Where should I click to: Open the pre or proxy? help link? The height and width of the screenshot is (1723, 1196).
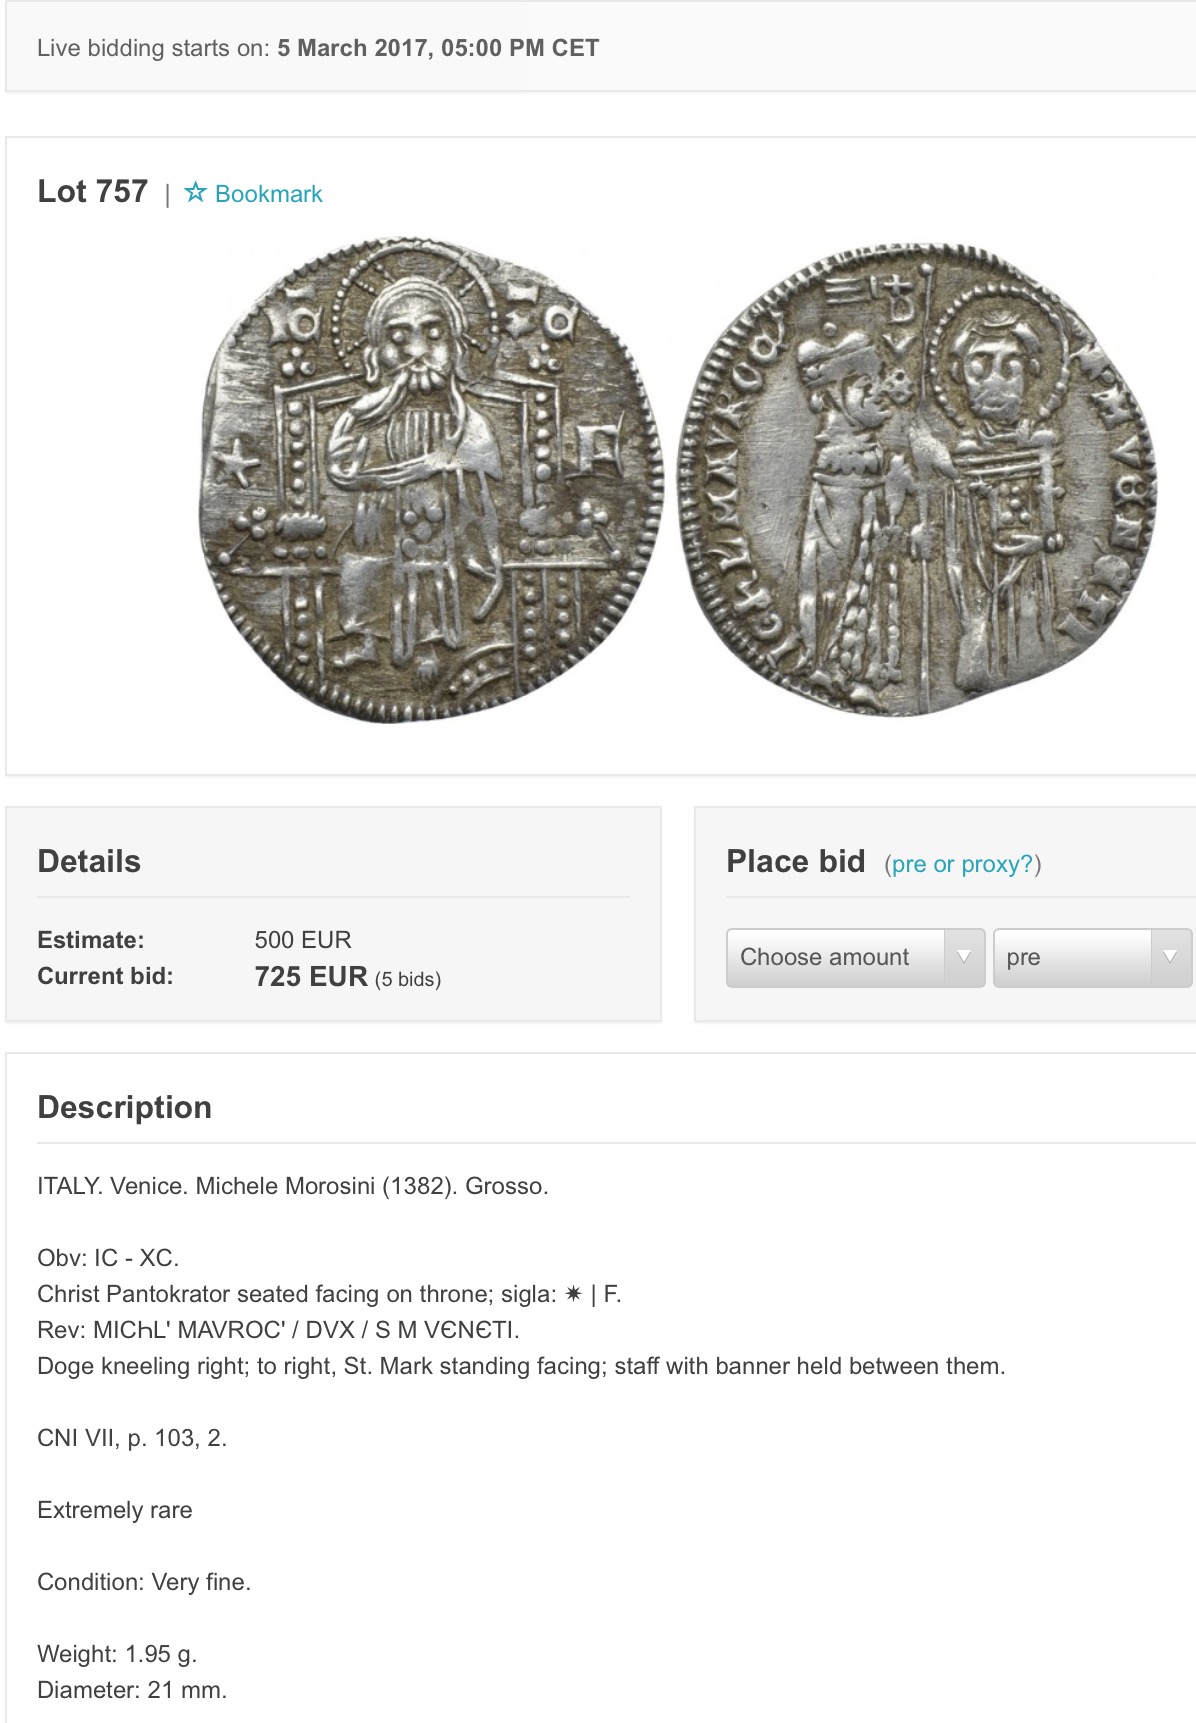963,864
